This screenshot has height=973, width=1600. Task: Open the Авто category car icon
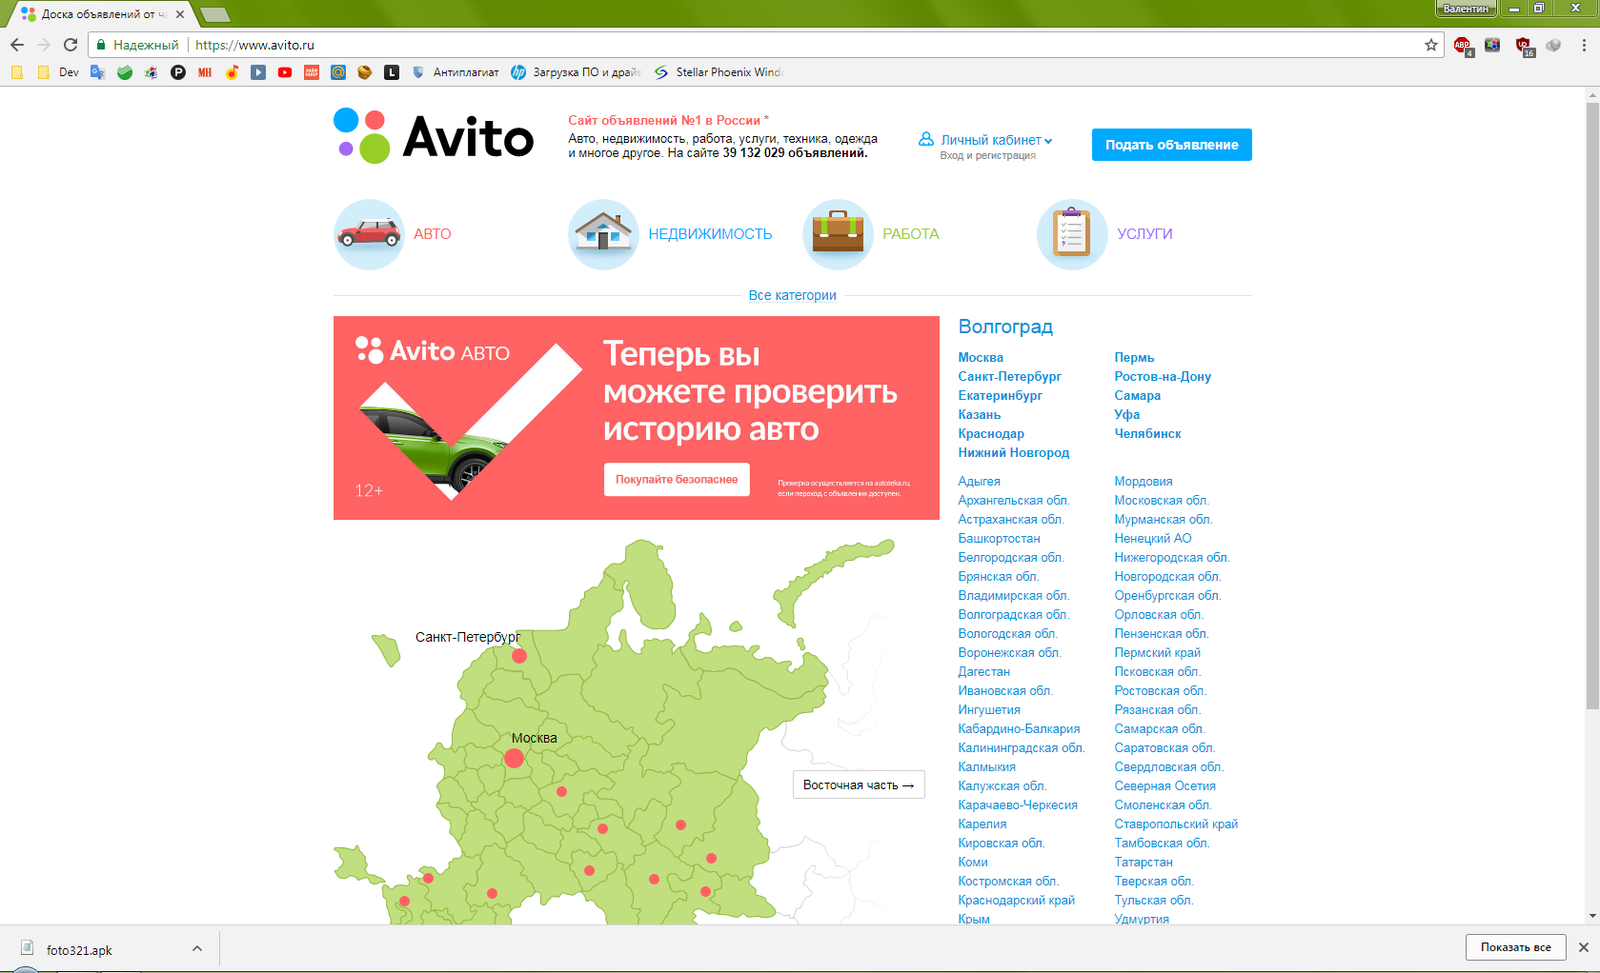369,234
